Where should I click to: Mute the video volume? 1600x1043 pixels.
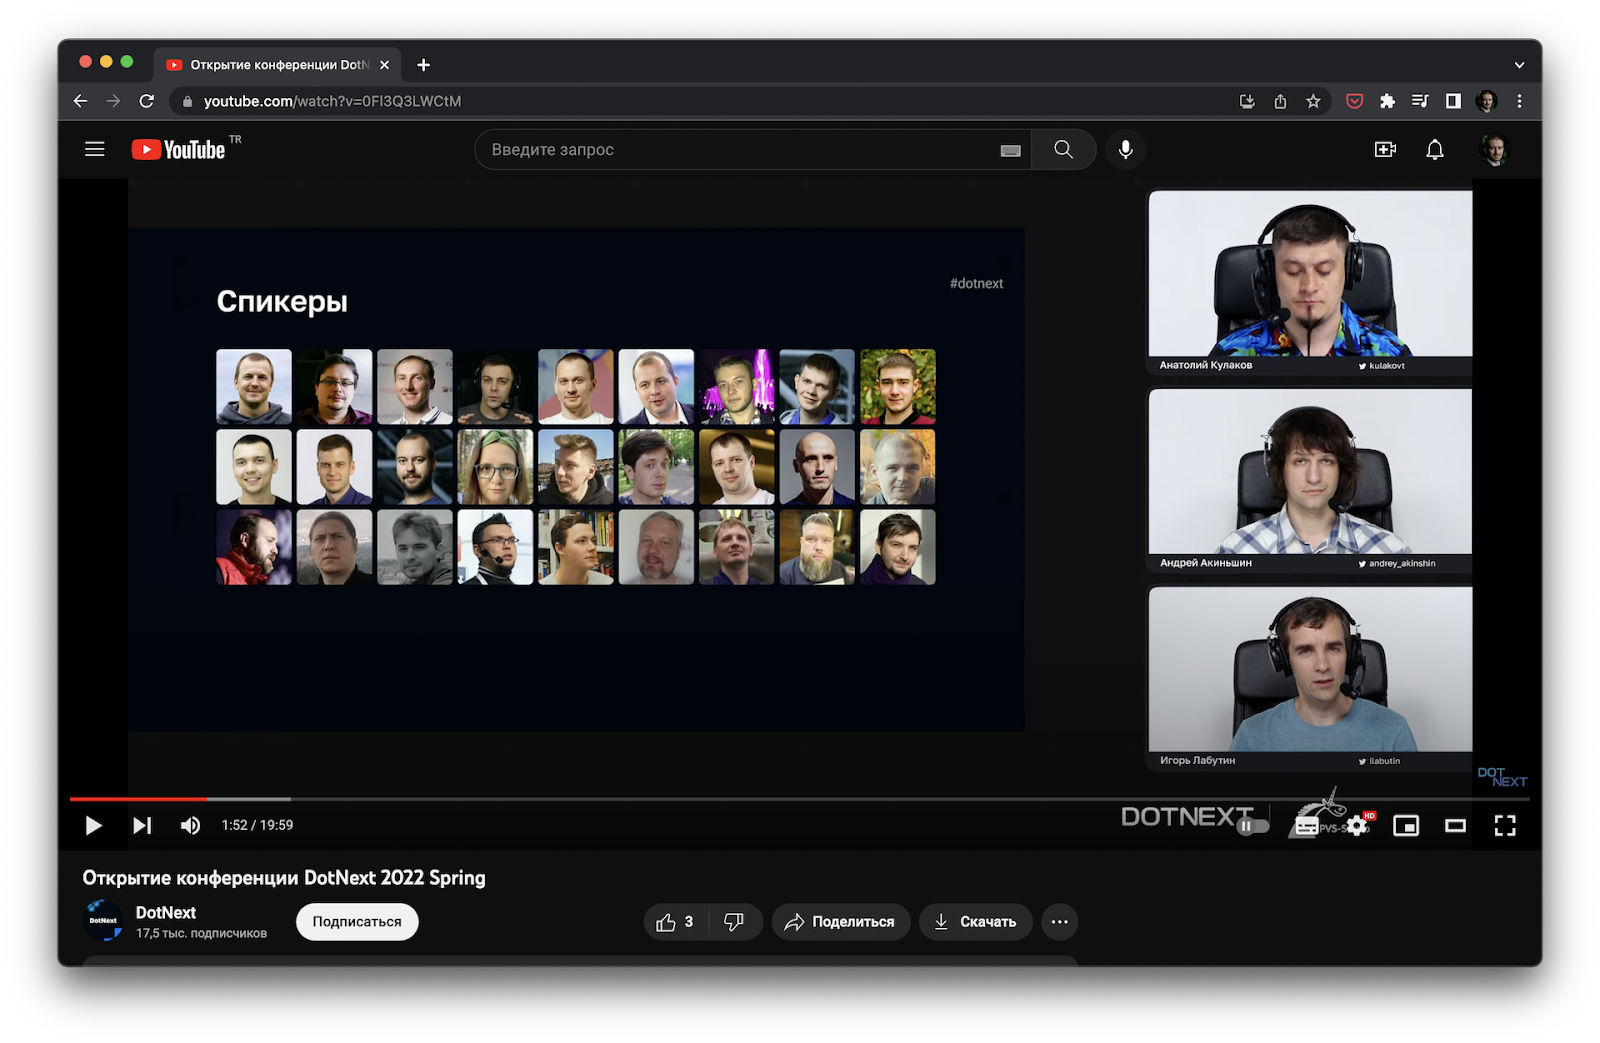(190, 825)
